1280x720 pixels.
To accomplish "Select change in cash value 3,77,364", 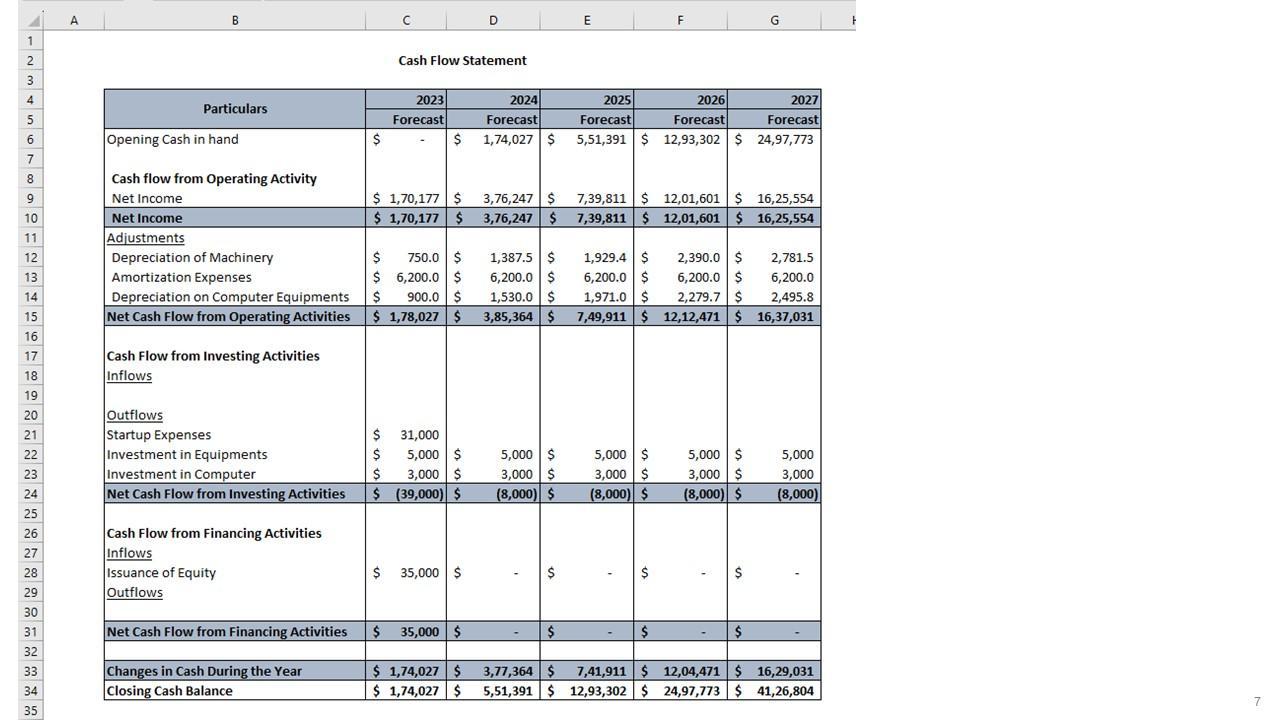I will pos(493,671).
